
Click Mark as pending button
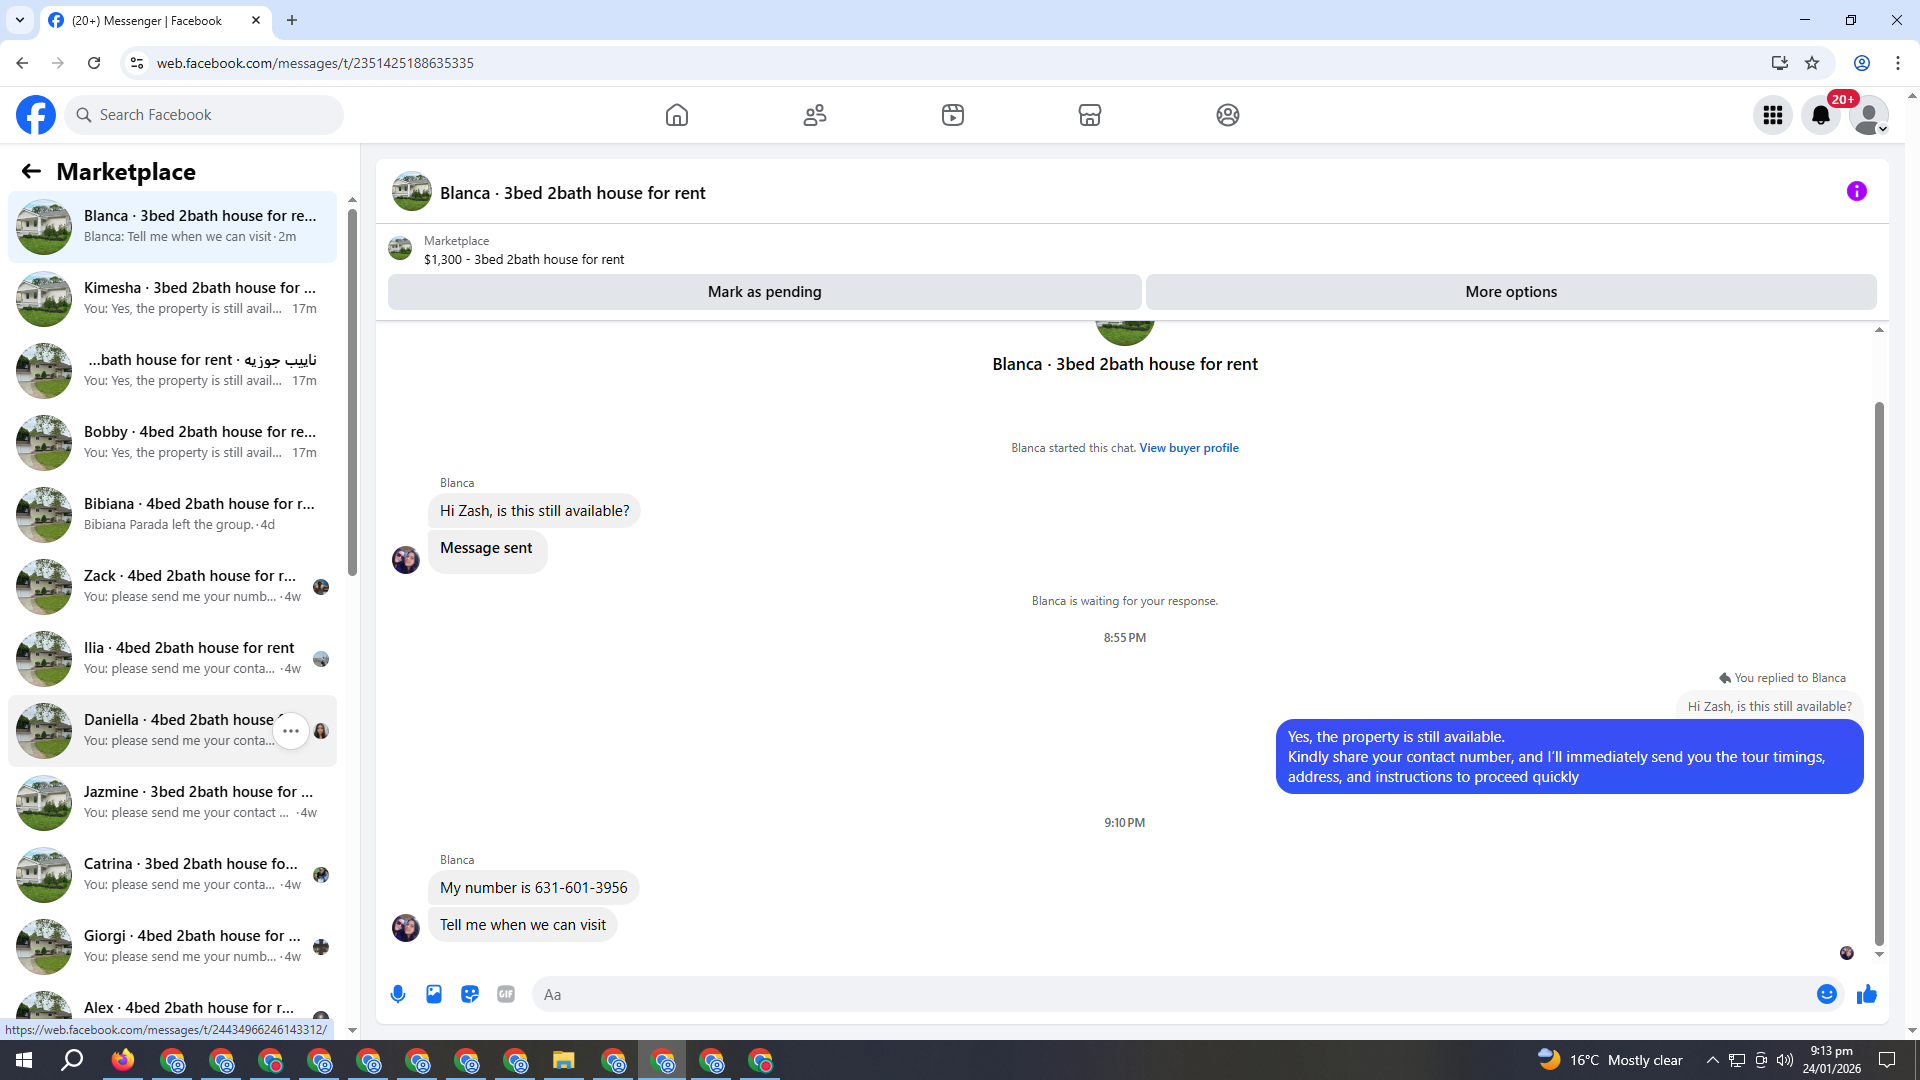click(764, 292)
